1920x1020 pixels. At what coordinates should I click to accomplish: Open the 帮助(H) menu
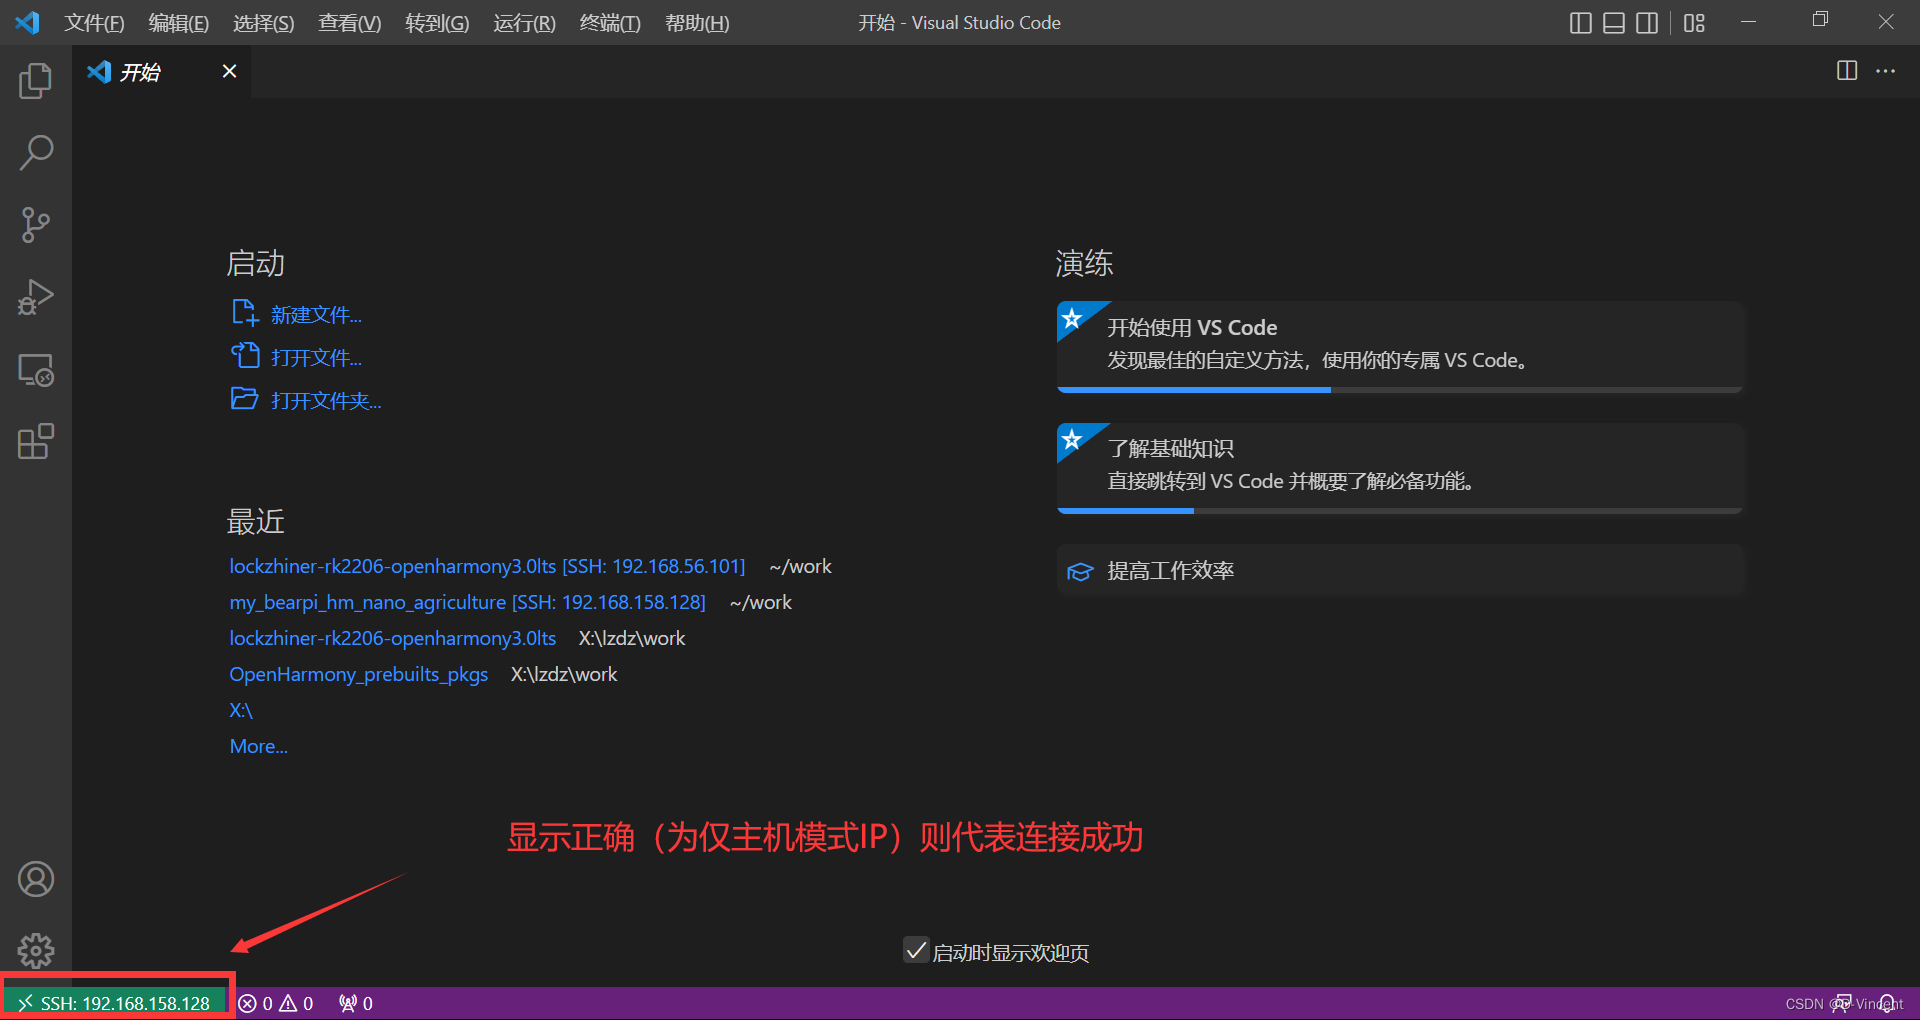697,23
